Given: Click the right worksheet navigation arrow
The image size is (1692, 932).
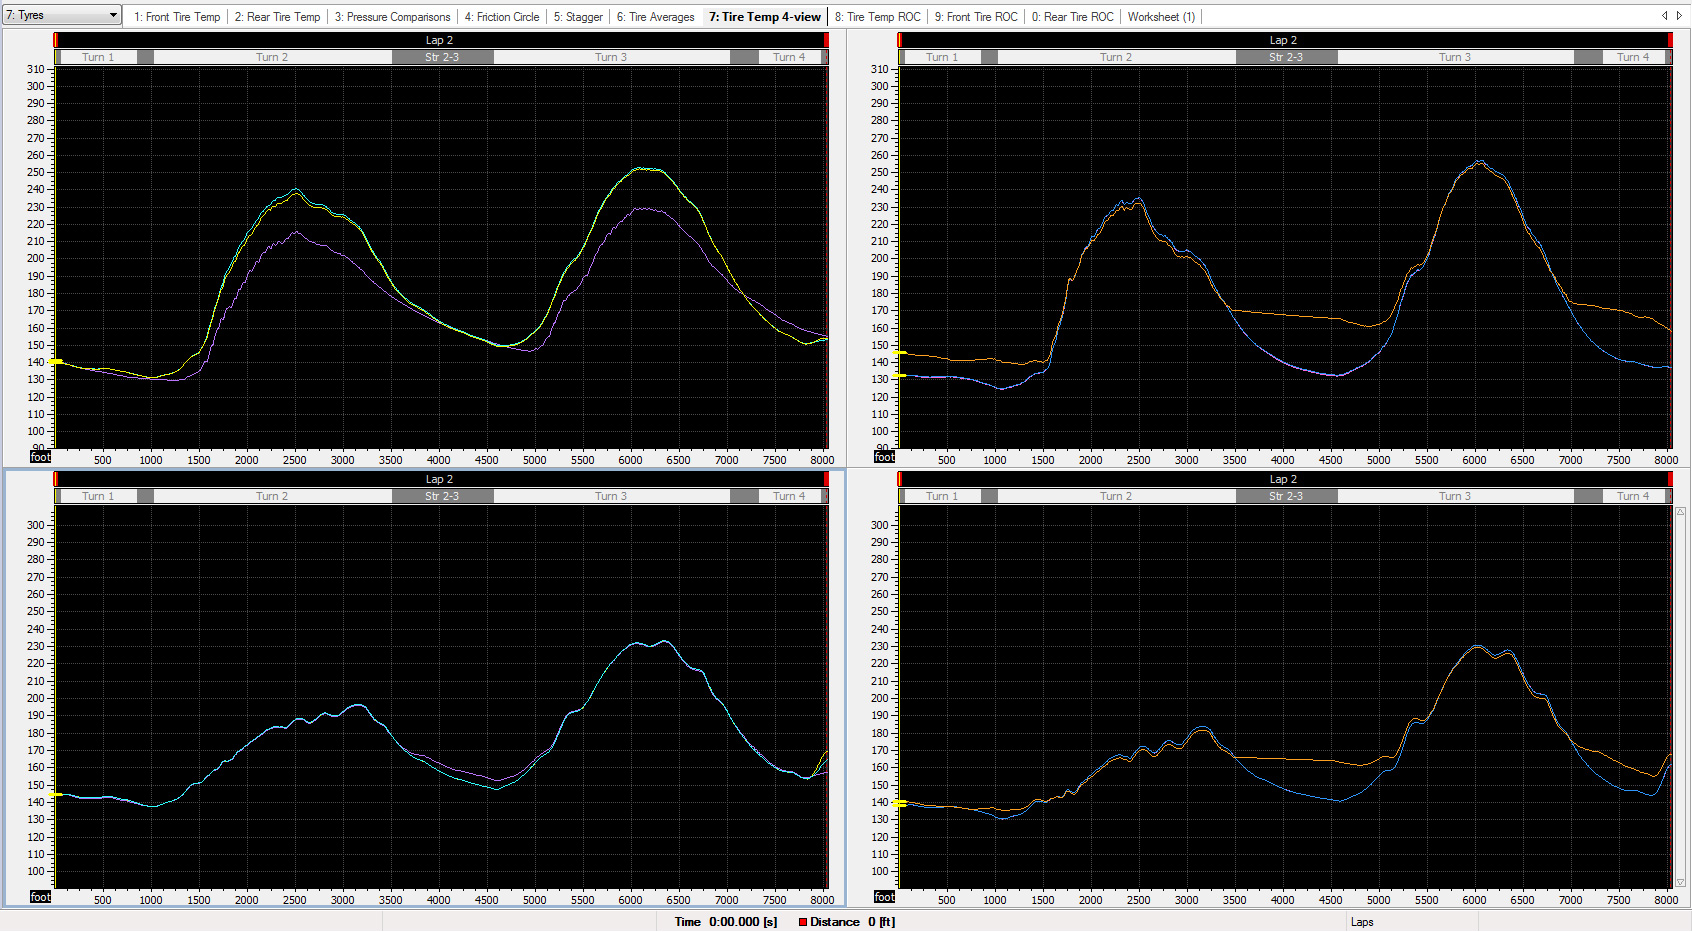Looking at the screenshot, I should coord(1681,16).
